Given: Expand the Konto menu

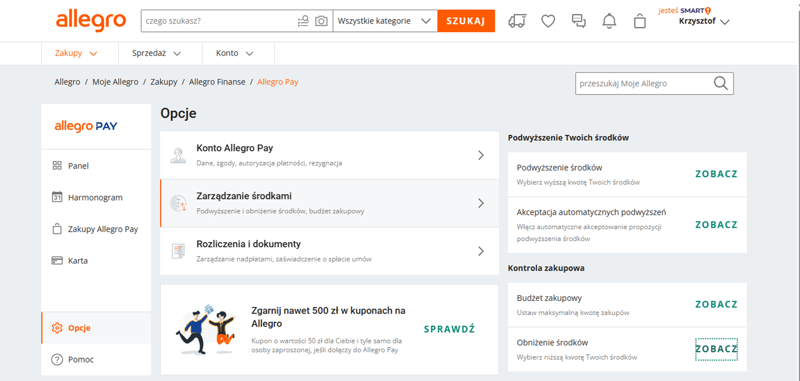Looking at the screenshot, I should [234, 53].
